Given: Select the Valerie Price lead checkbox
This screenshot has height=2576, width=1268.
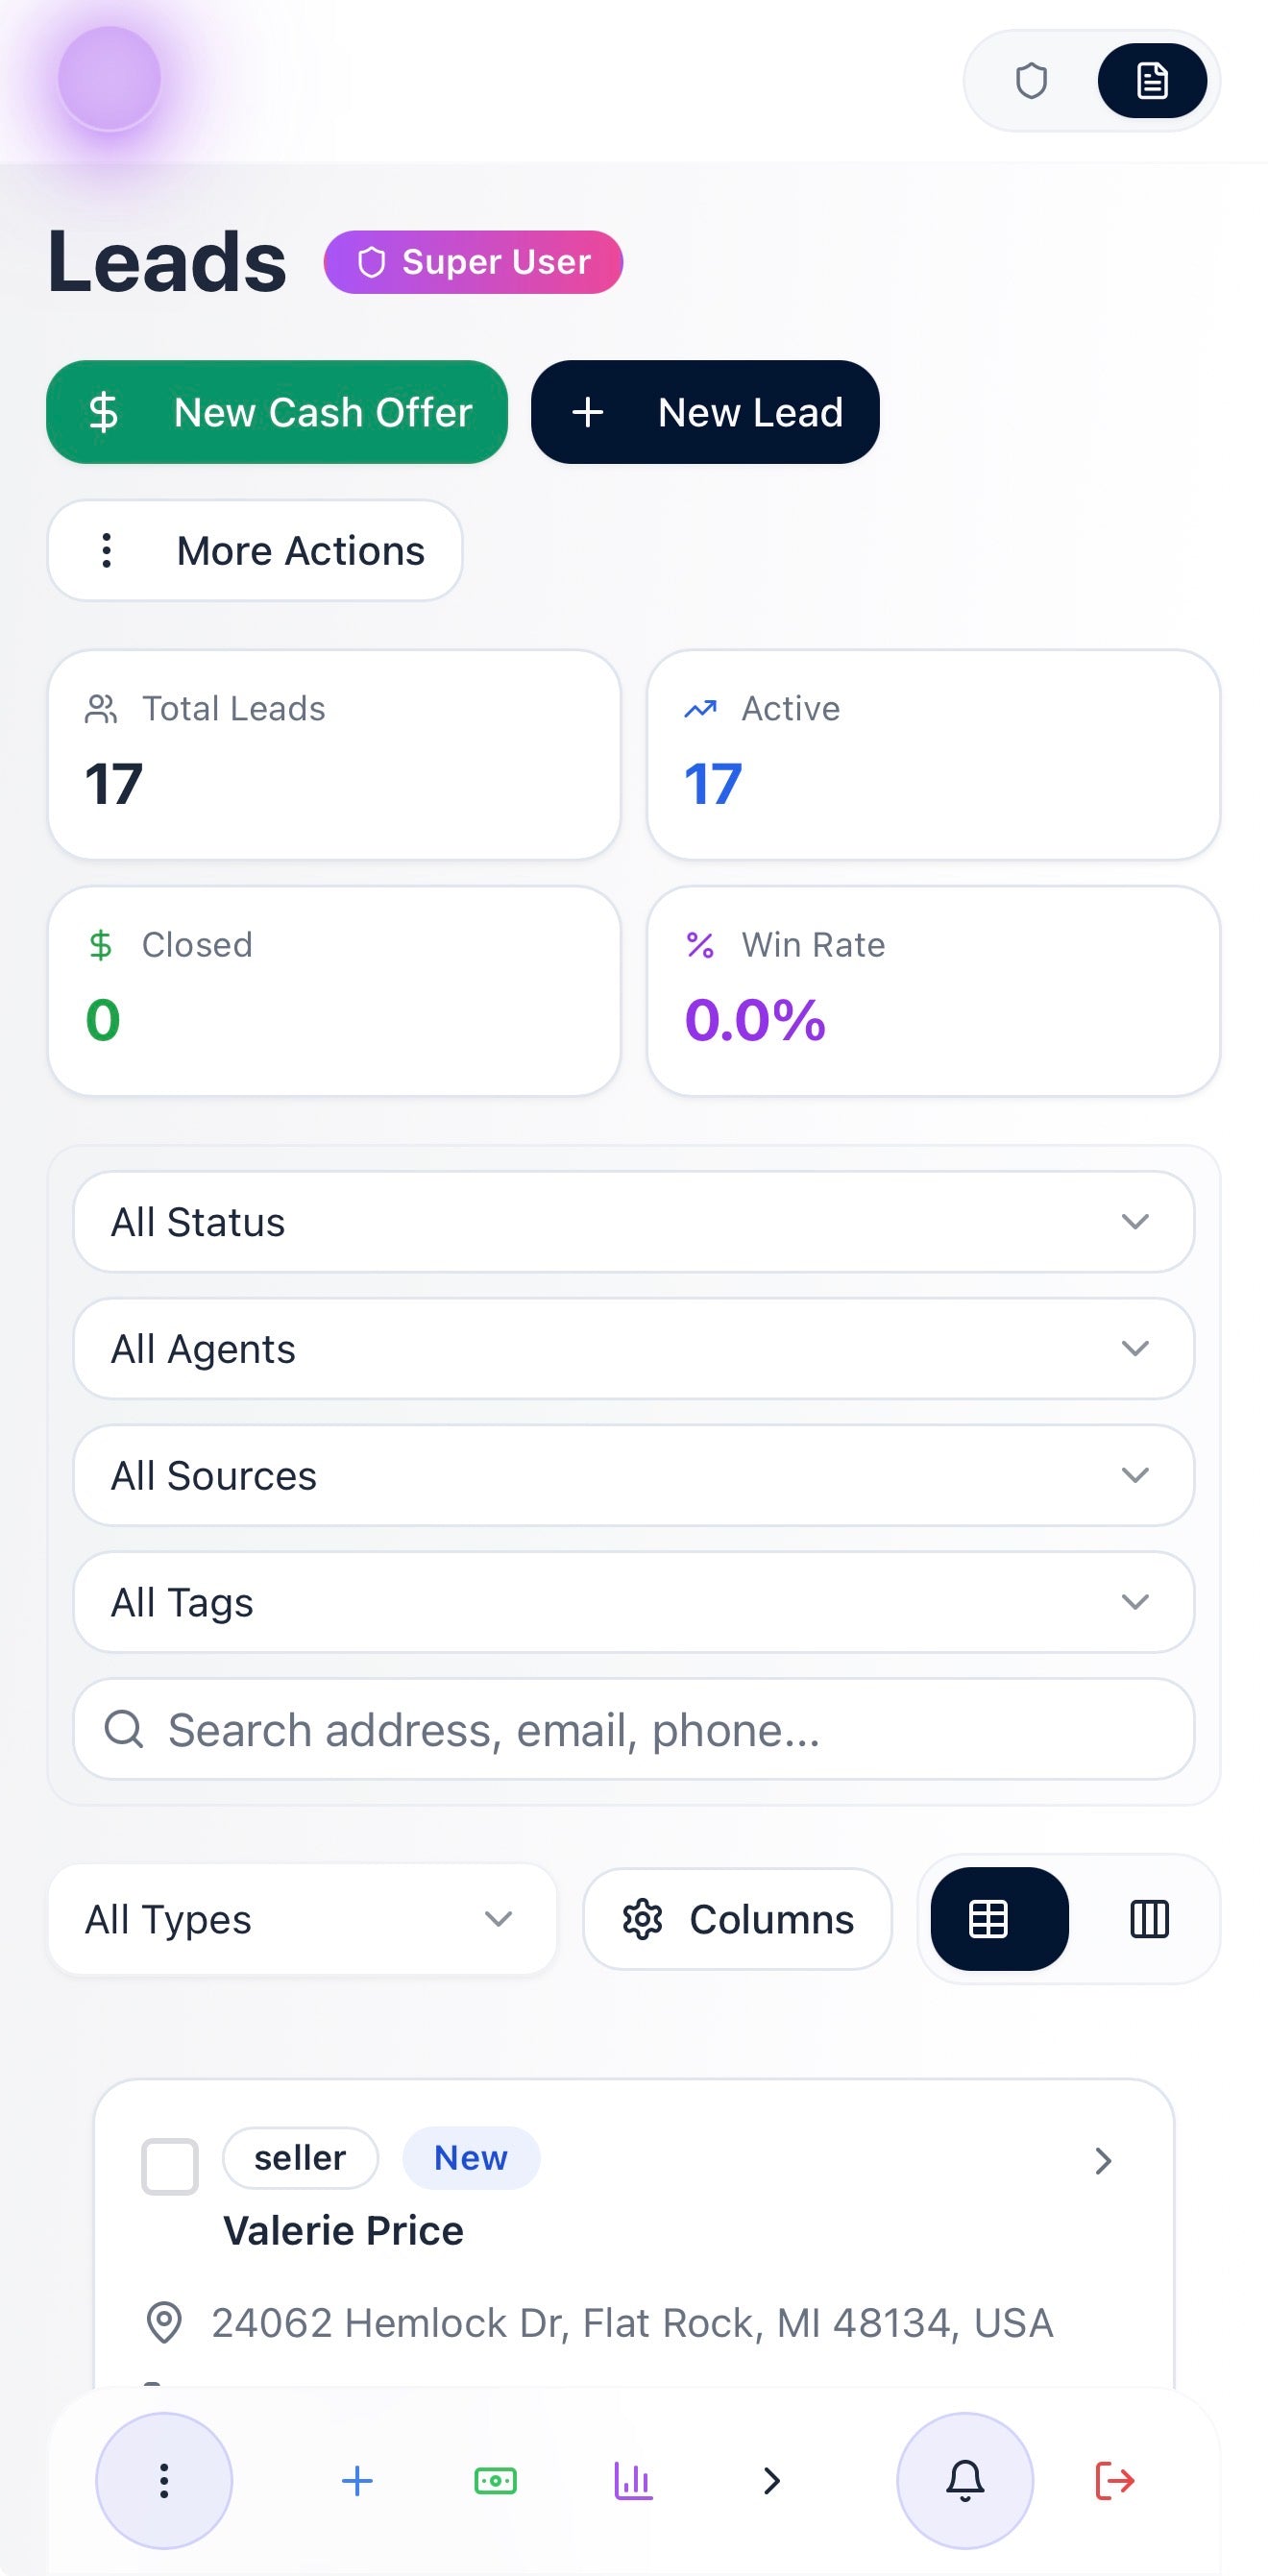Looking at the screenshot, I should pos(170,2166).
